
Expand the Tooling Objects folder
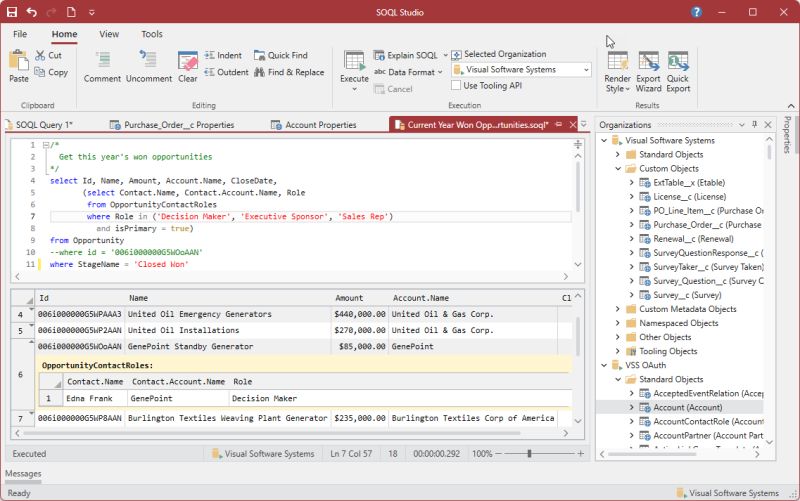(618, 351)
